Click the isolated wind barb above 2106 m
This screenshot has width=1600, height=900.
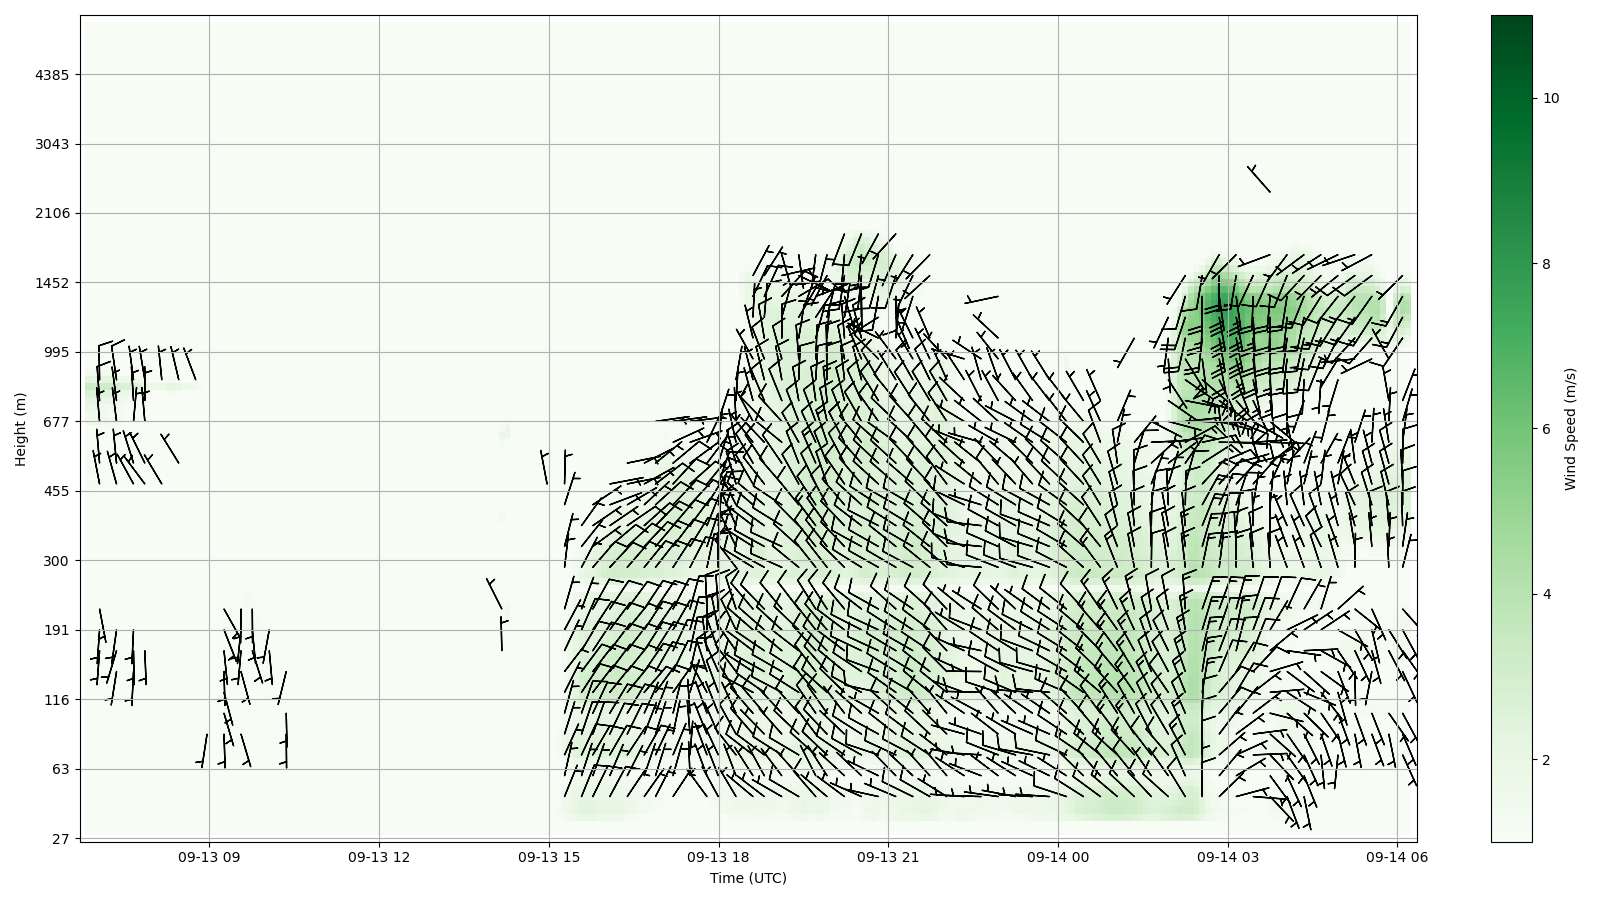pyautogui.click(x=1259, y=179)
